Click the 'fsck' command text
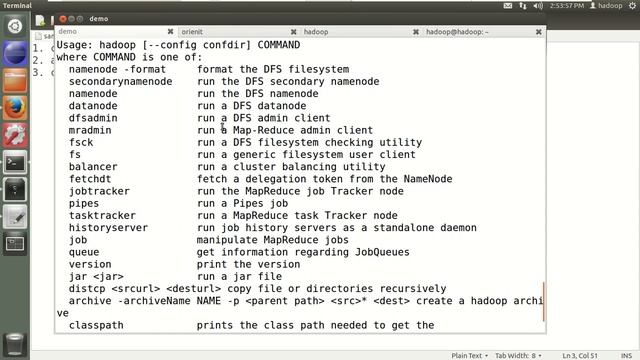This screenshot has width=640, height=360. pos(81,142)
